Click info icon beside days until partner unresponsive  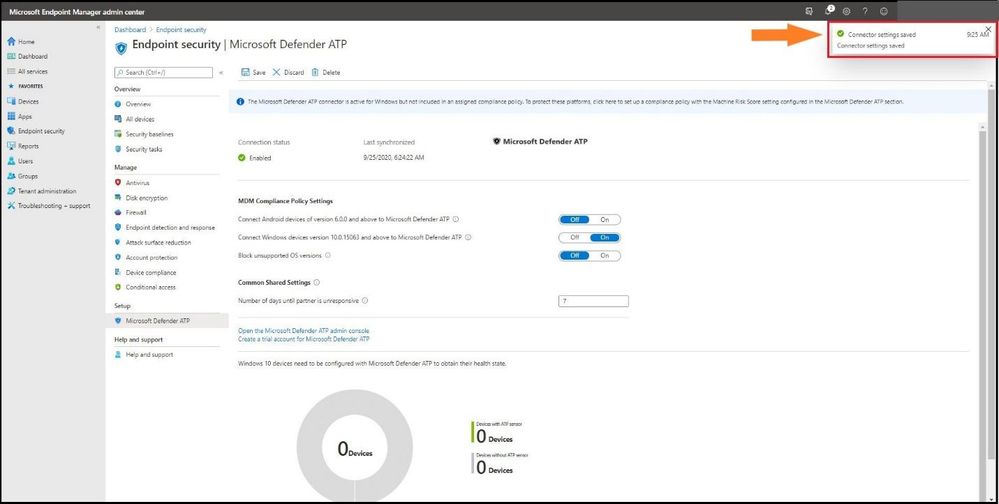point(365,301)
